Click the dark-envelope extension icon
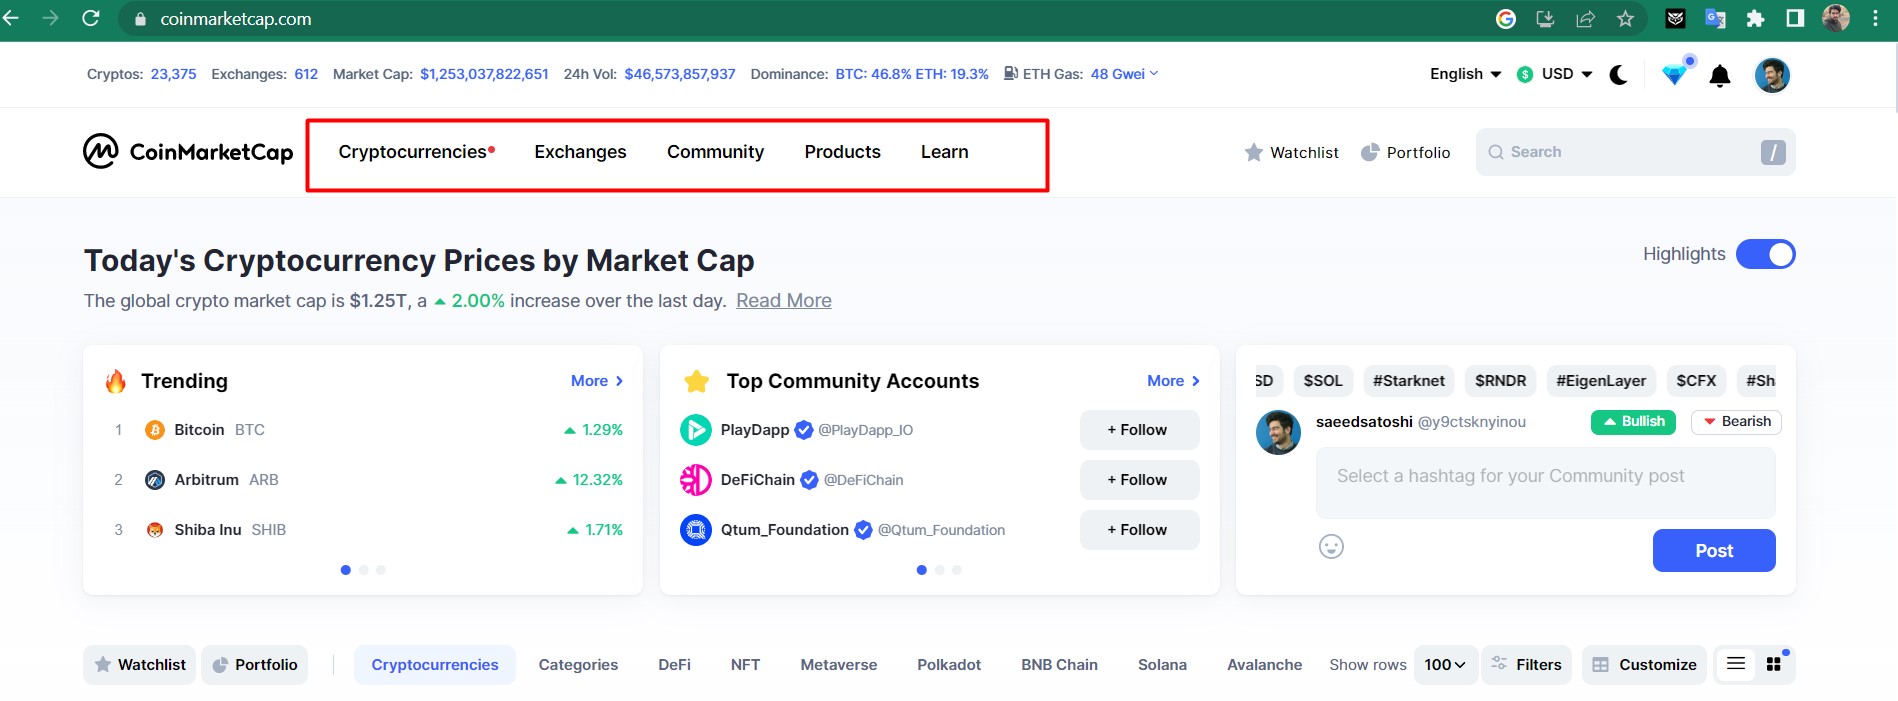This screenshot has width=1898, height=701. point(1675,18)
